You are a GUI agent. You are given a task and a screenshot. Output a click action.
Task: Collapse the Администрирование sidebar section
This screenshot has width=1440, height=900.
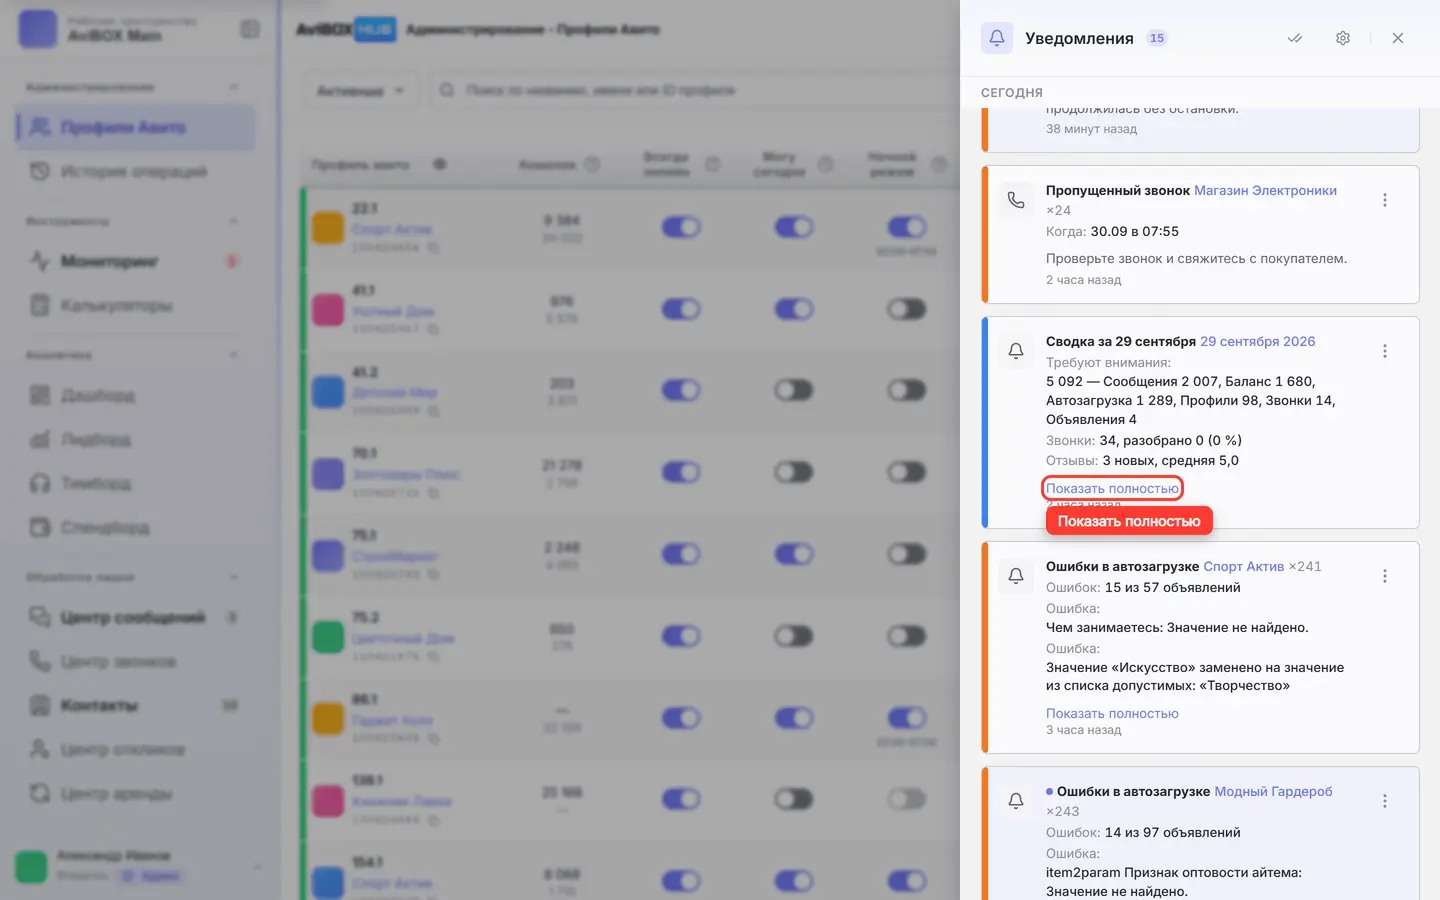[x=234, y=87]
